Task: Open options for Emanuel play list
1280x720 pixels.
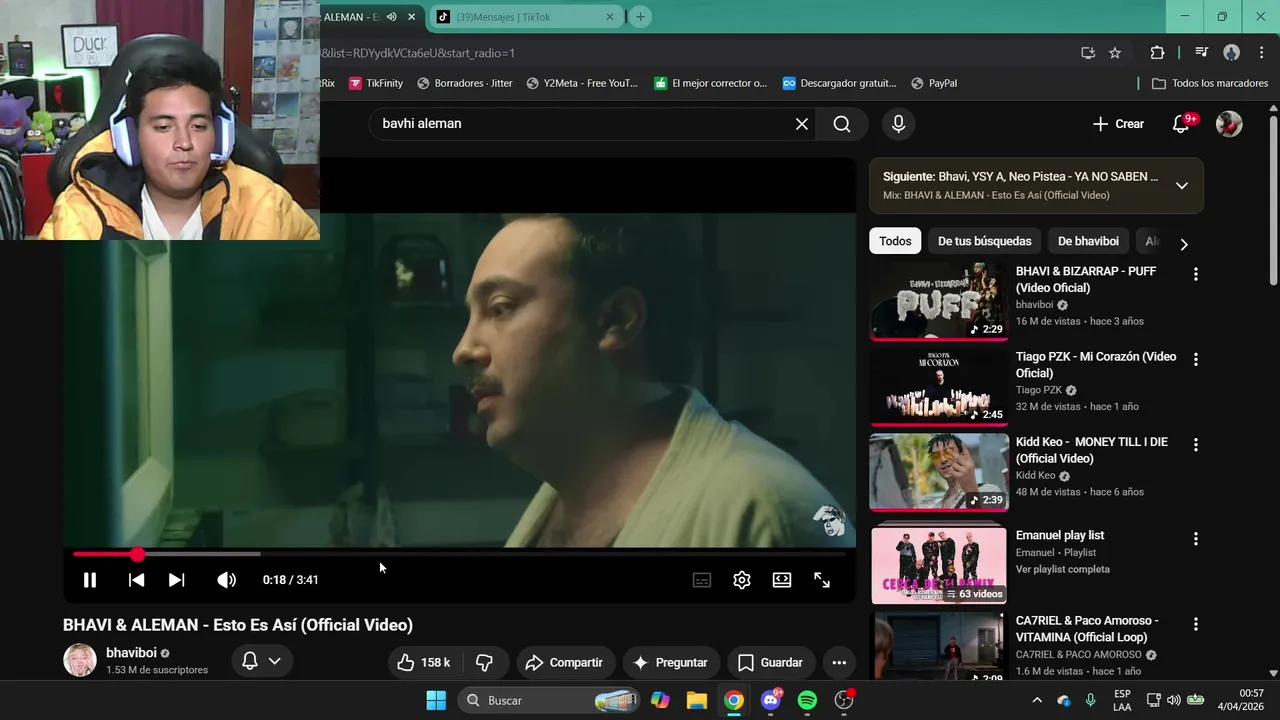Action: (x=1195, y=539)
